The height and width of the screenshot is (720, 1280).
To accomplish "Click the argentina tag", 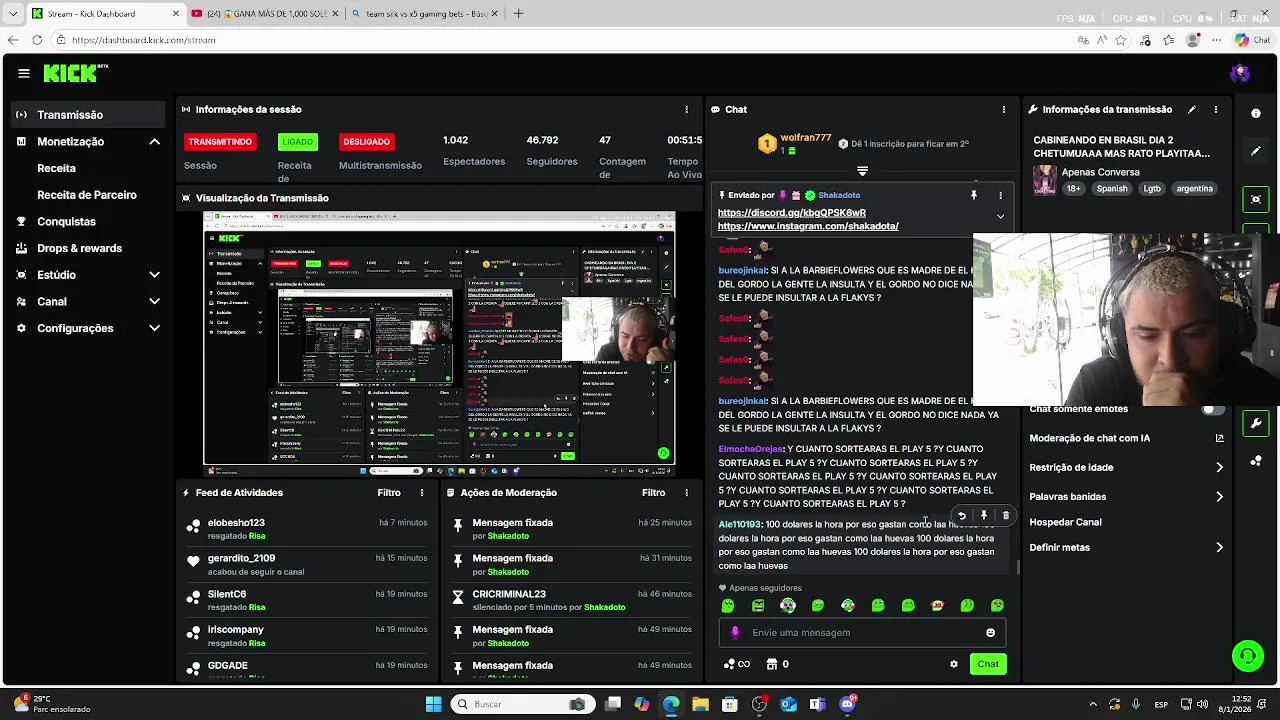I will coord(1194,189).
